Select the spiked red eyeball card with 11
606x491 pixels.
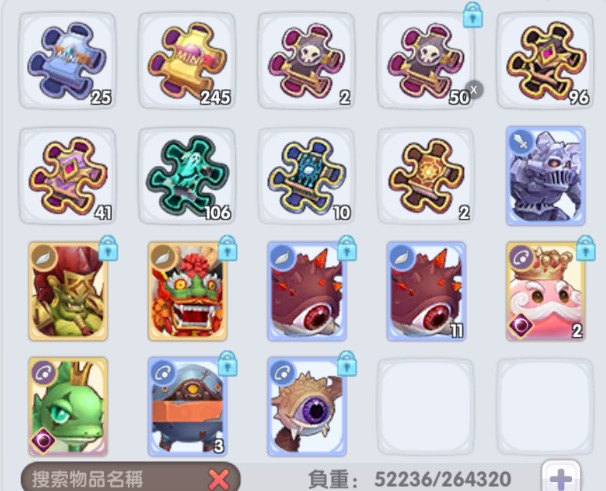click(x=426, y=291)
